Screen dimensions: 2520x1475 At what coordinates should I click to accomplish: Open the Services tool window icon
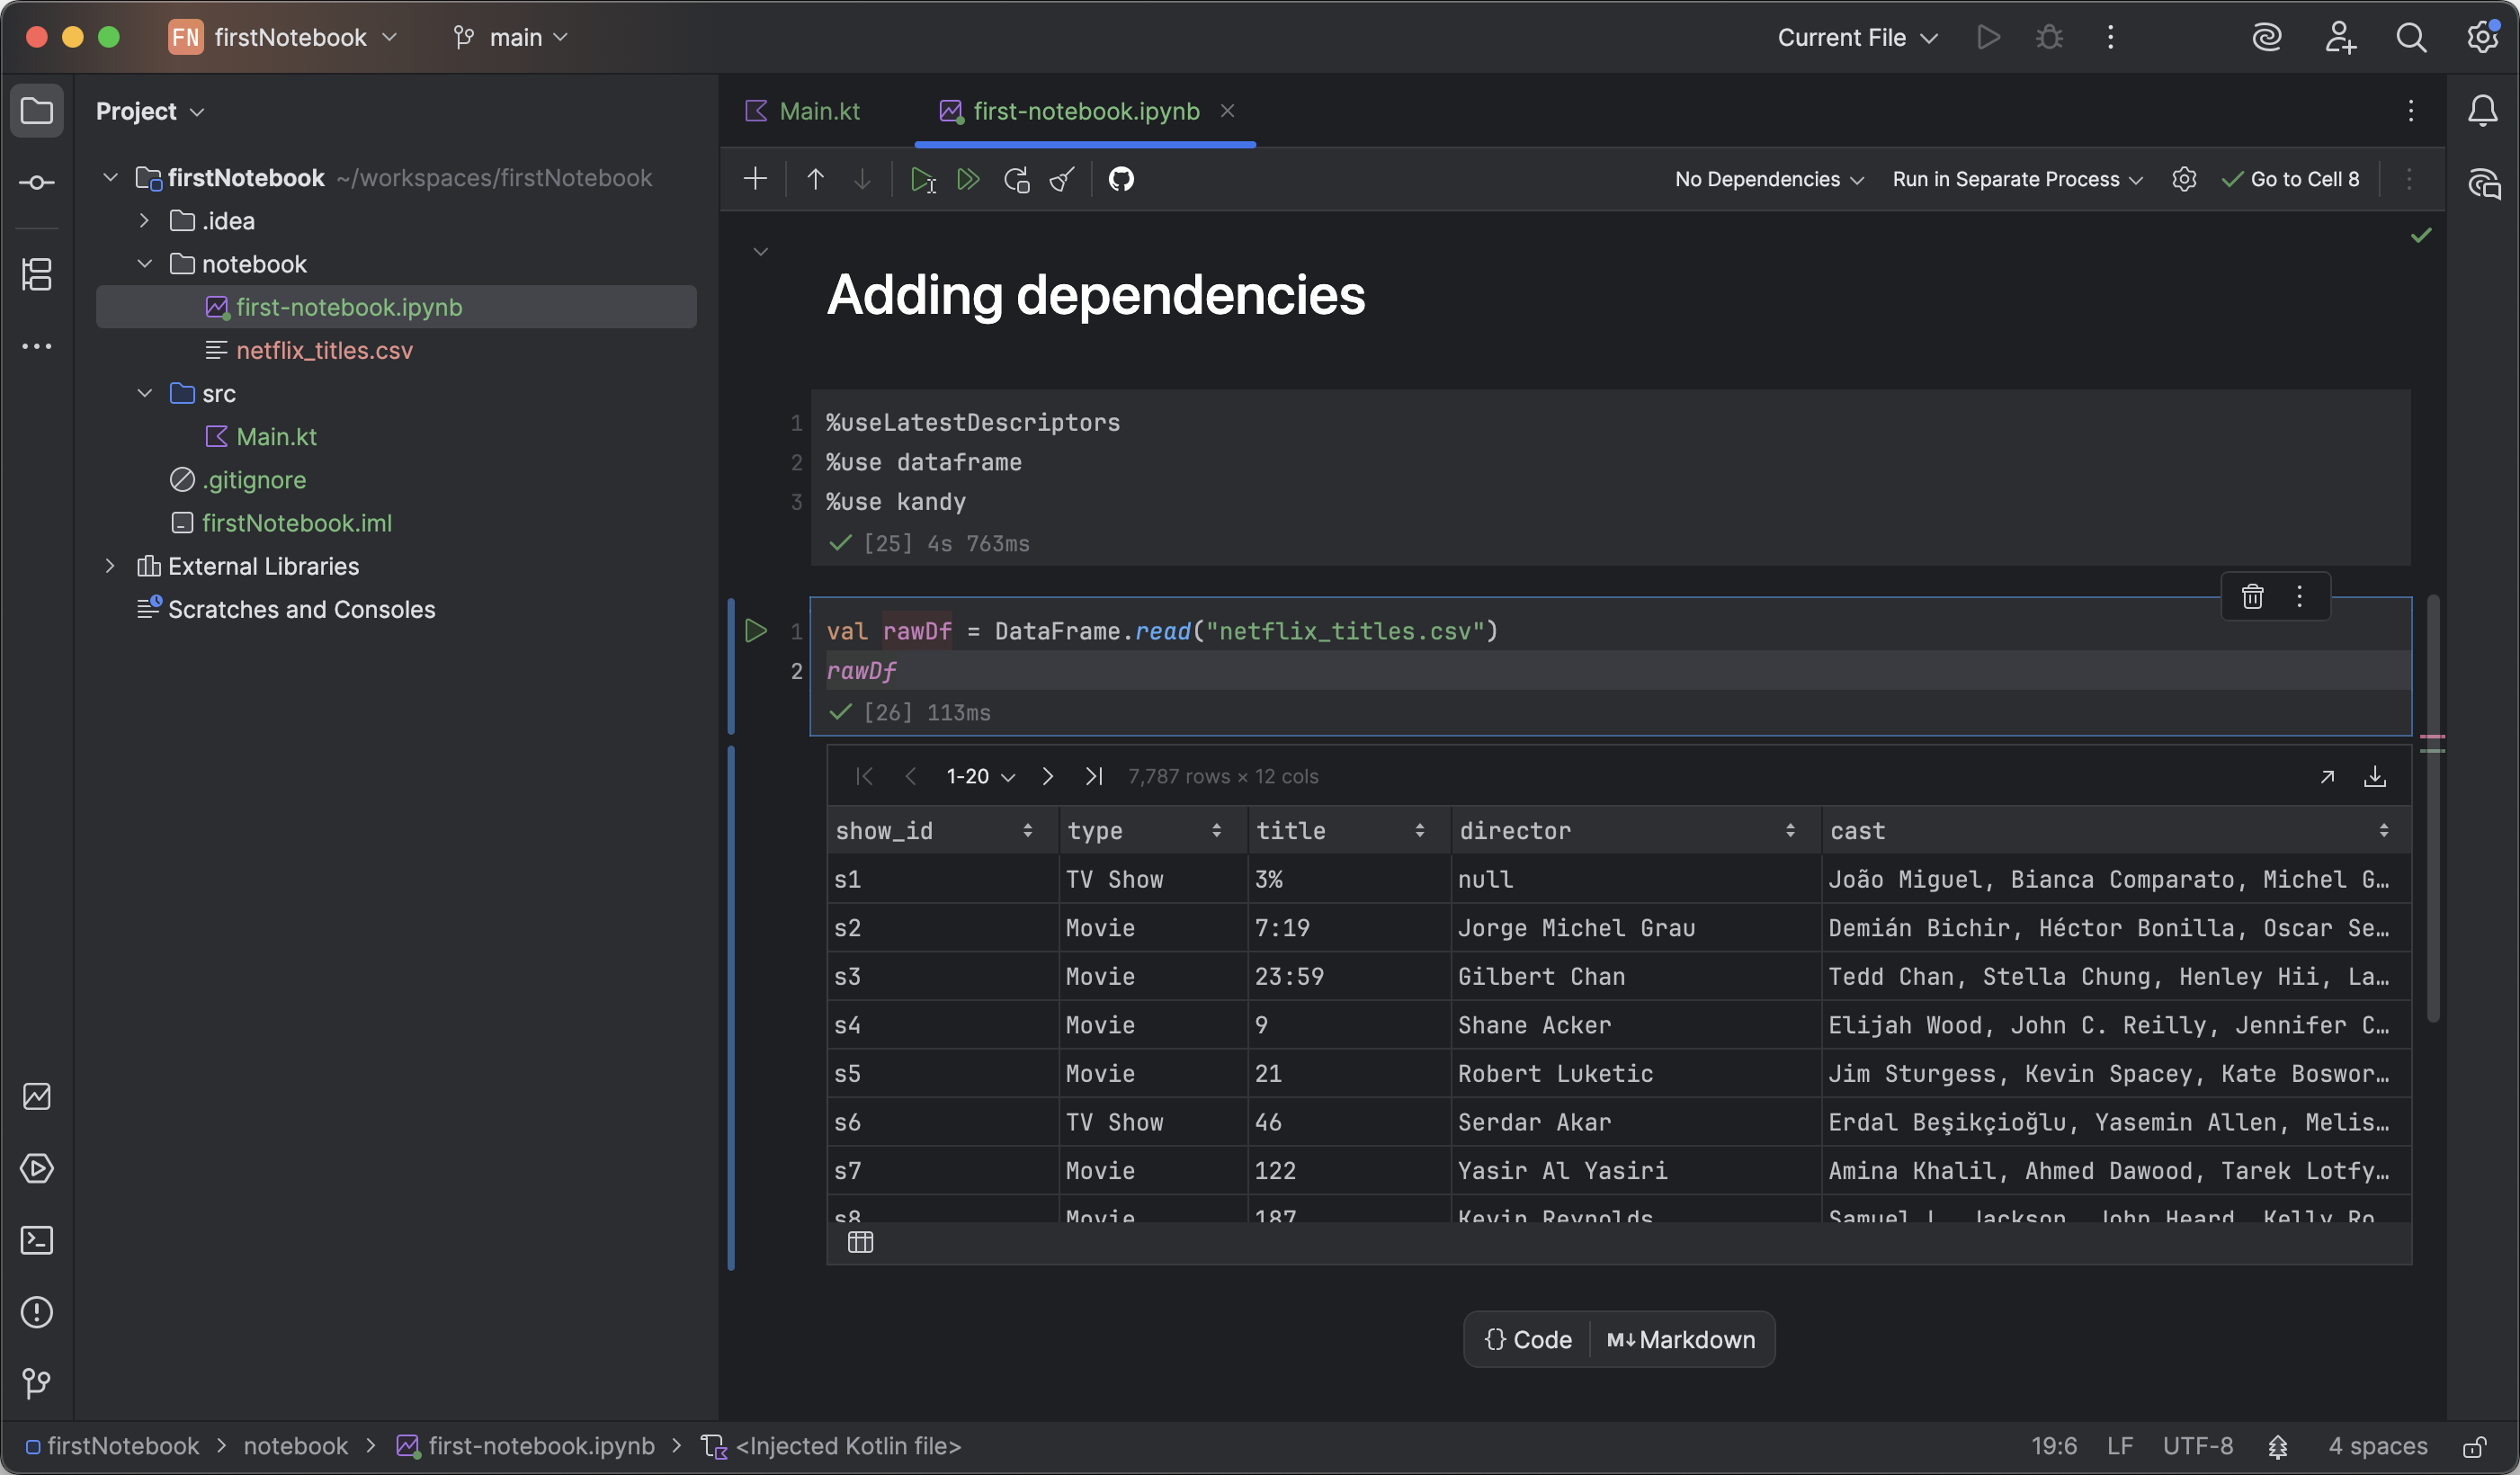pyautogui.click(x=37, y=1168)
